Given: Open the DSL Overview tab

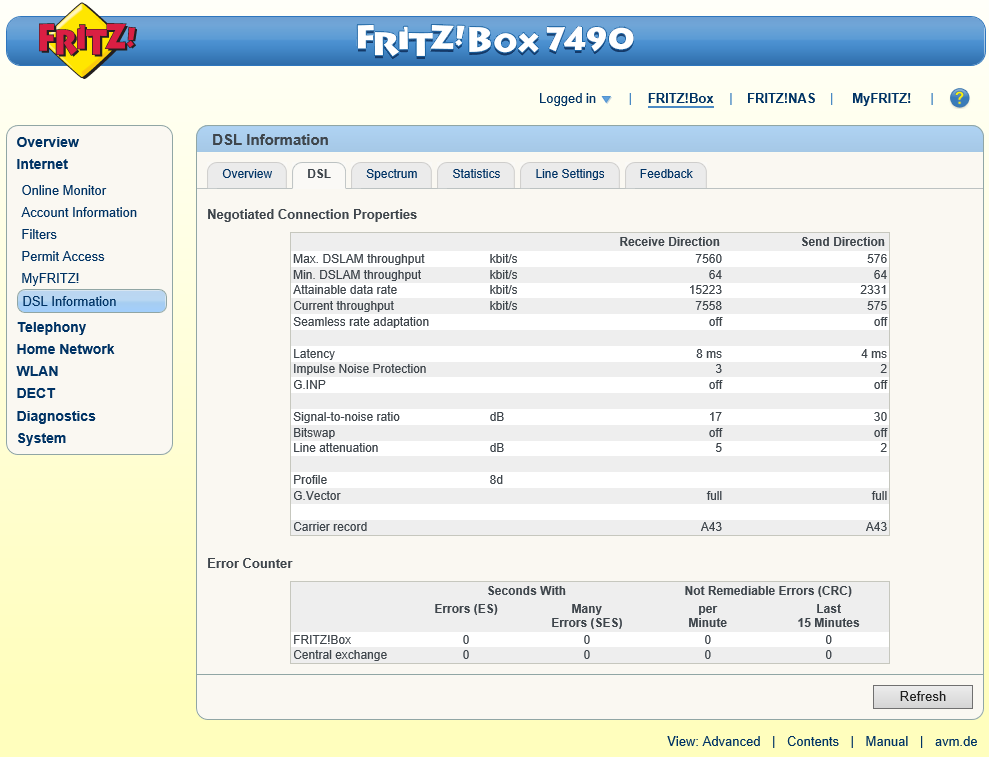Looking at the screenshot, I should pos(247,174).
